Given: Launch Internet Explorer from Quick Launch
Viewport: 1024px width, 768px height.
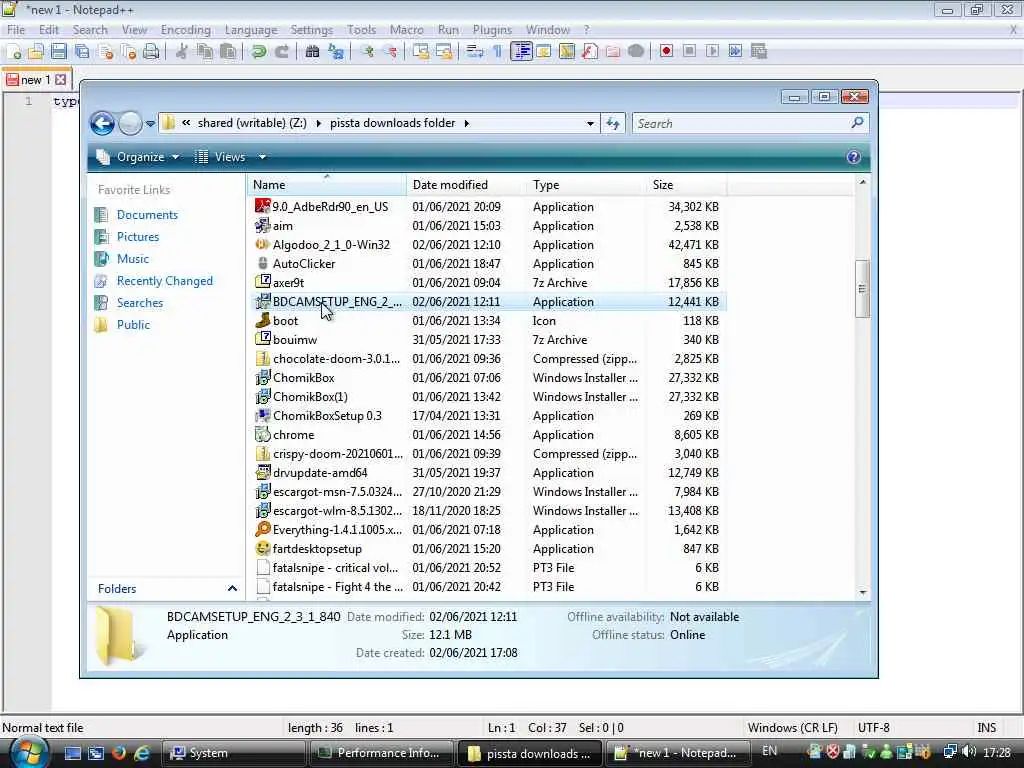Looking at the screenshot, I should [140, 753].
